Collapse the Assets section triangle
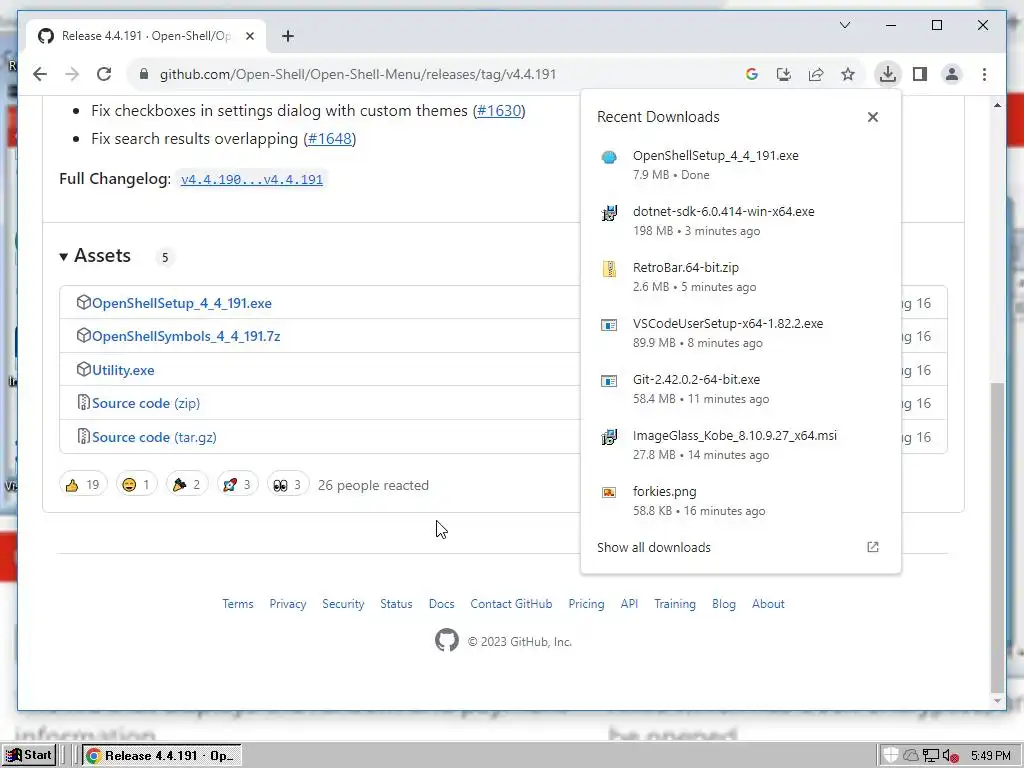This screenshot has height=768, width=1024. [x=63, y=257]
